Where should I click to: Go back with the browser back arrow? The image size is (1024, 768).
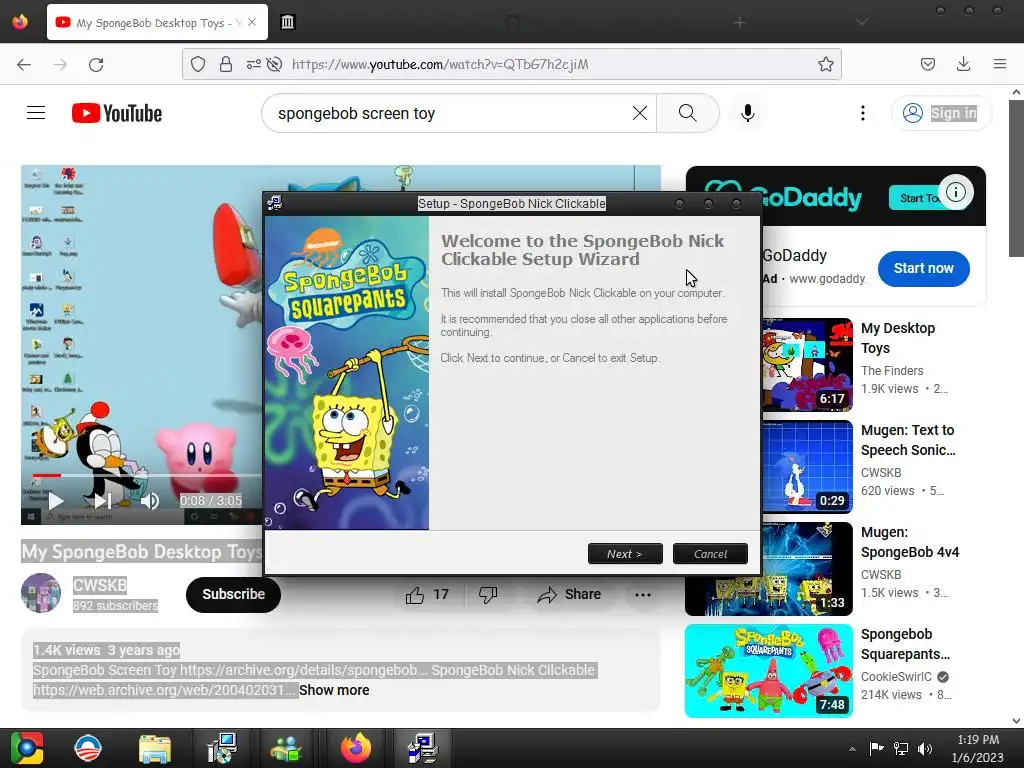pos(24,64)
